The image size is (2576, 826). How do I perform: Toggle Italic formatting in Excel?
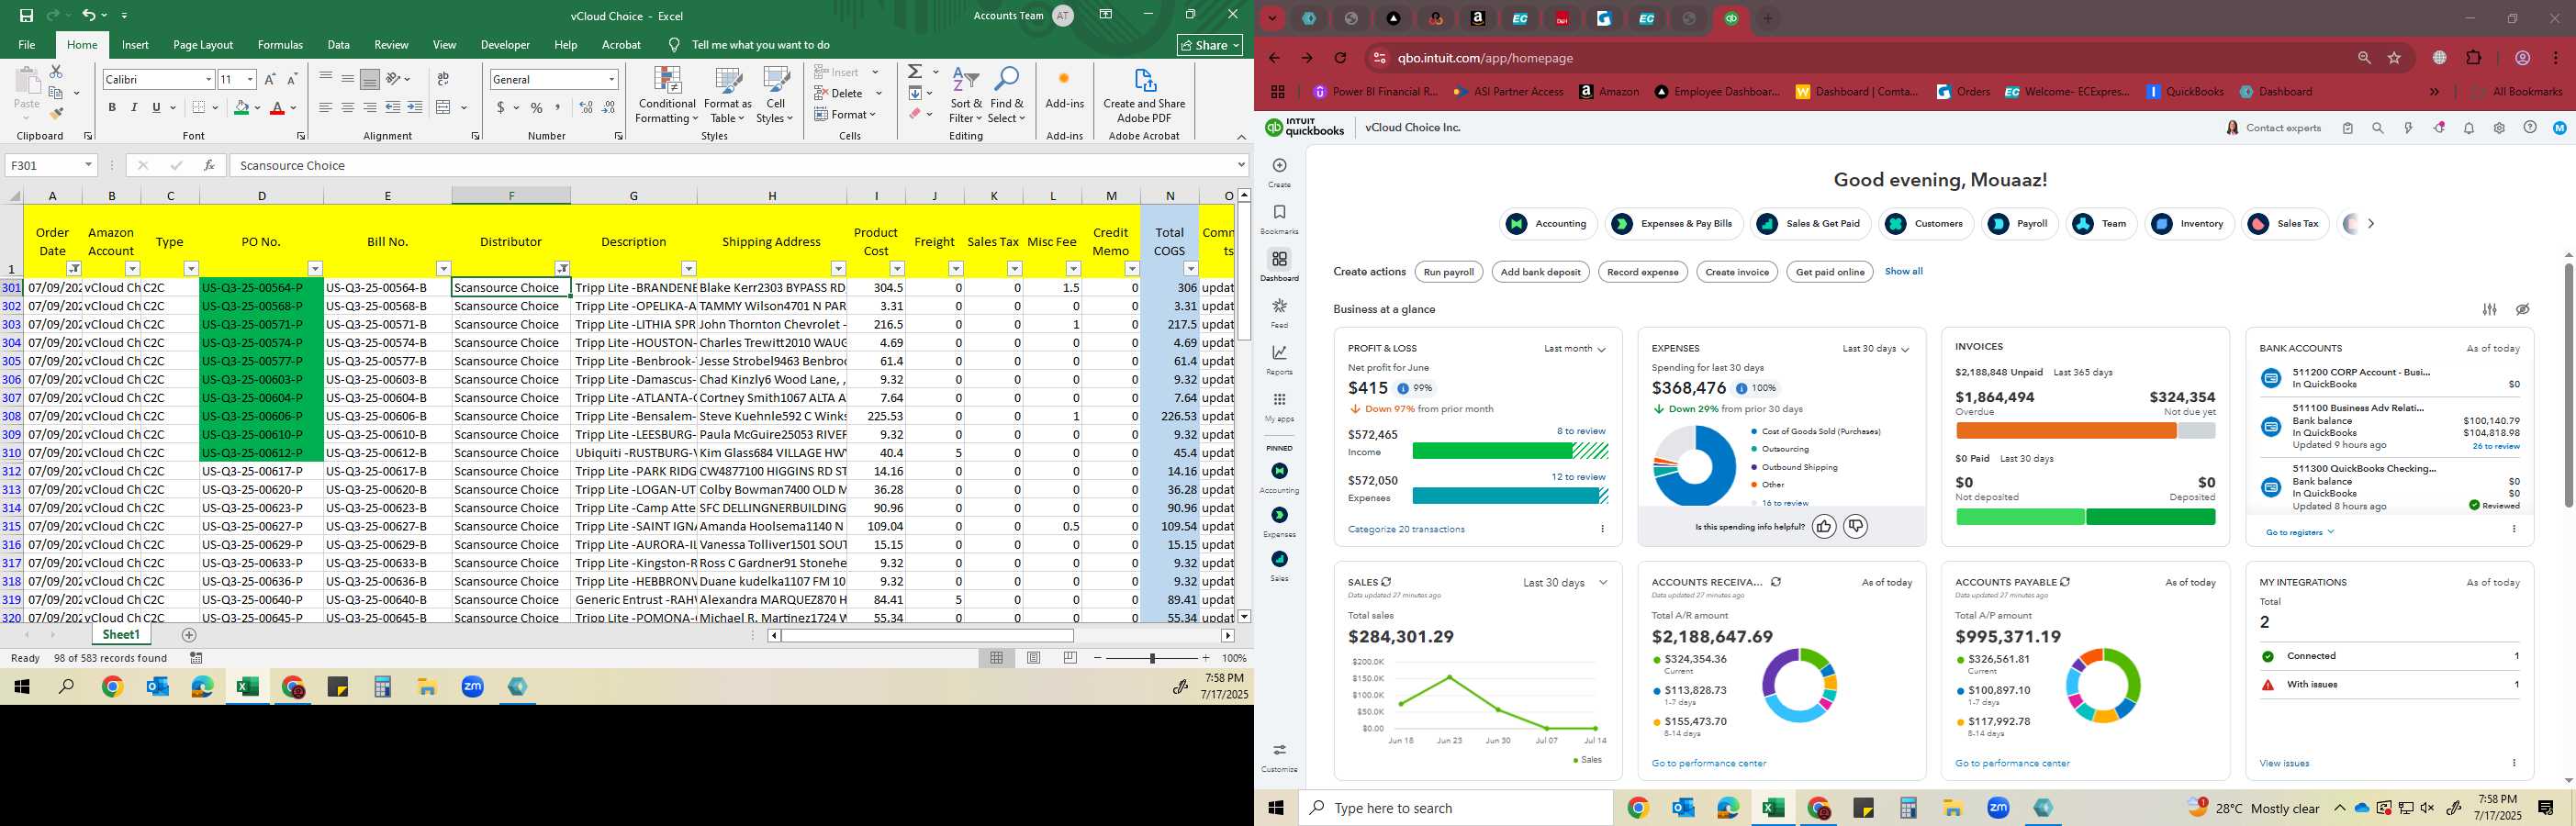pyautogui.click(x=134, y=107)
